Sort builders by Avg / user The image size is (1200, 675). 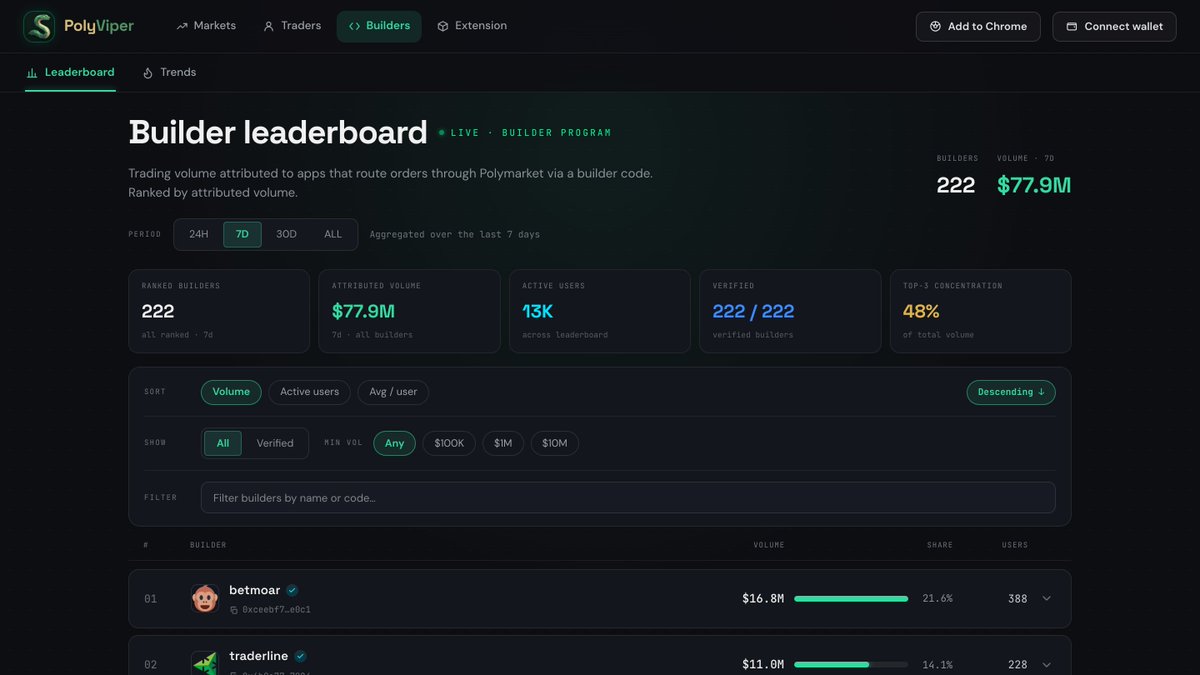click(x=393, y=392)
